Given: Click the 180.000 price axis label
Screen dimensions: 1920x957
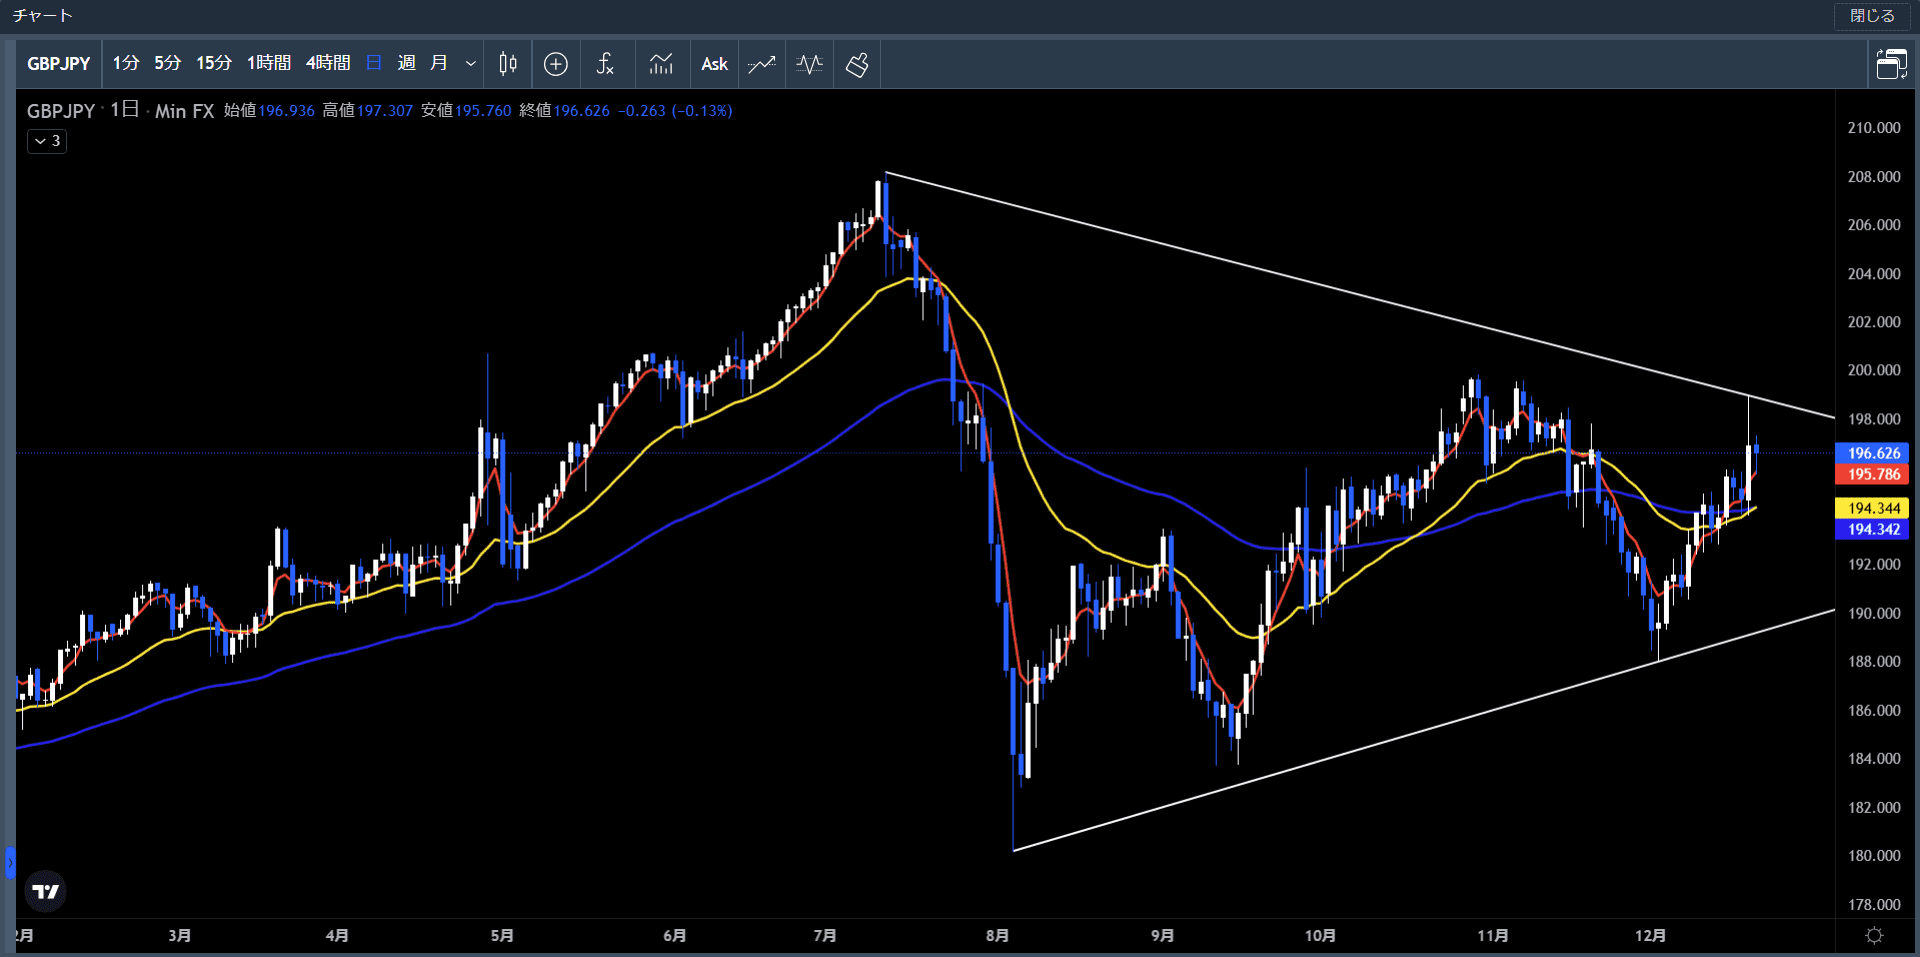Looking at the screenshot, I should [x=1874, y=856].
